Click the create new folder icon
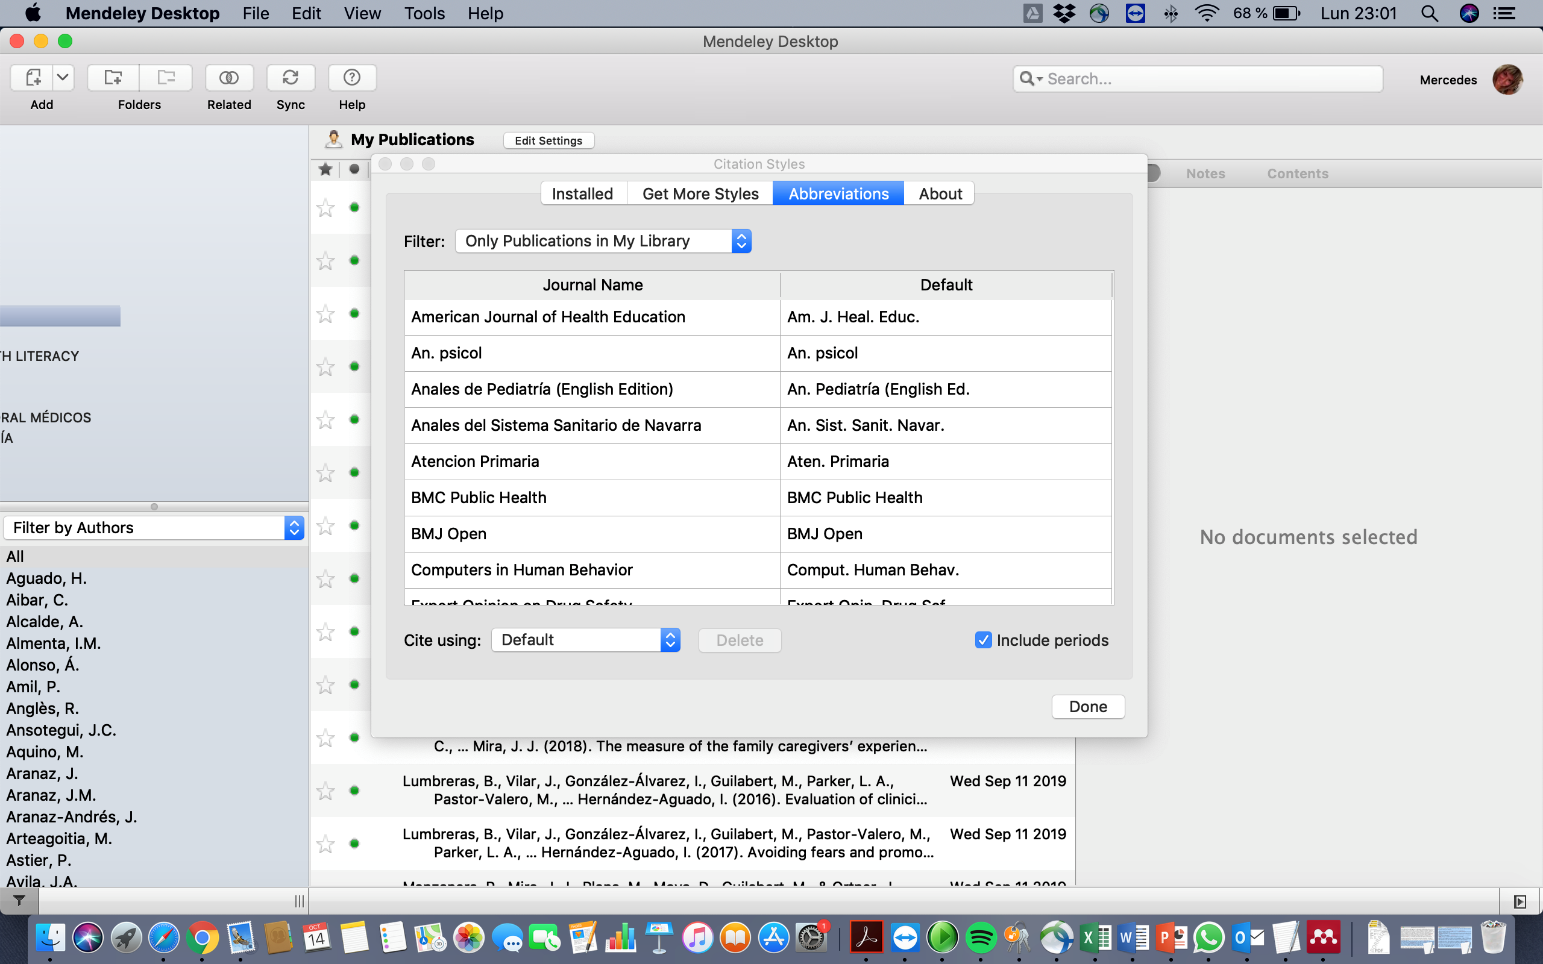Image resolution: width=1543 pixels, height=964 pixels. click(x=113, y=78)
